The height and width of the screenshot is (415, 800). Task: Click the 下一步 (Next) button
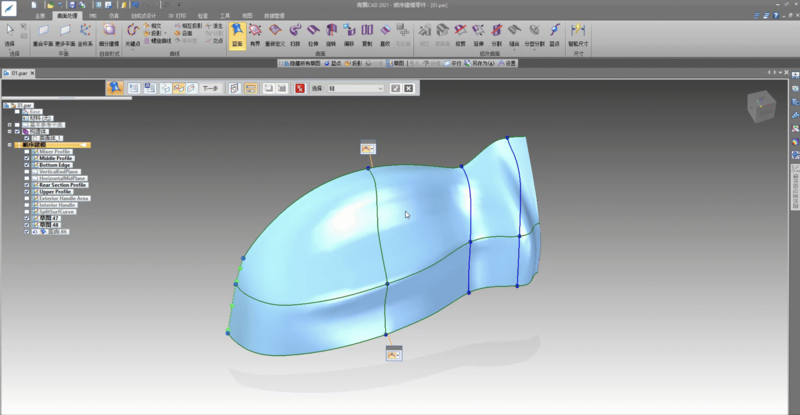pos(210,88)
